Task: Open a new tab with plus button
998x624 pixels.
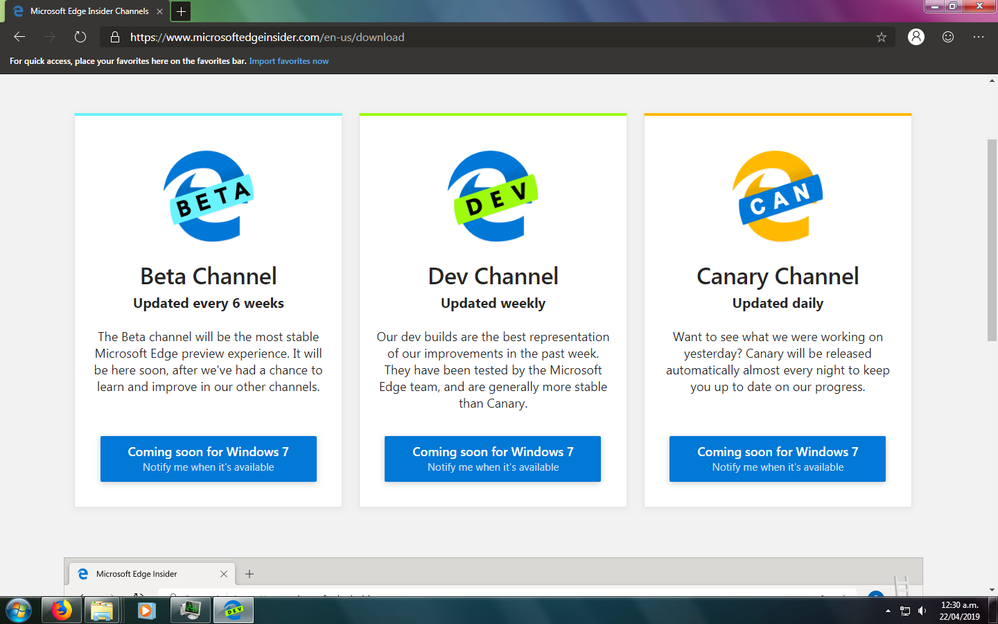Action: (181, 11)
